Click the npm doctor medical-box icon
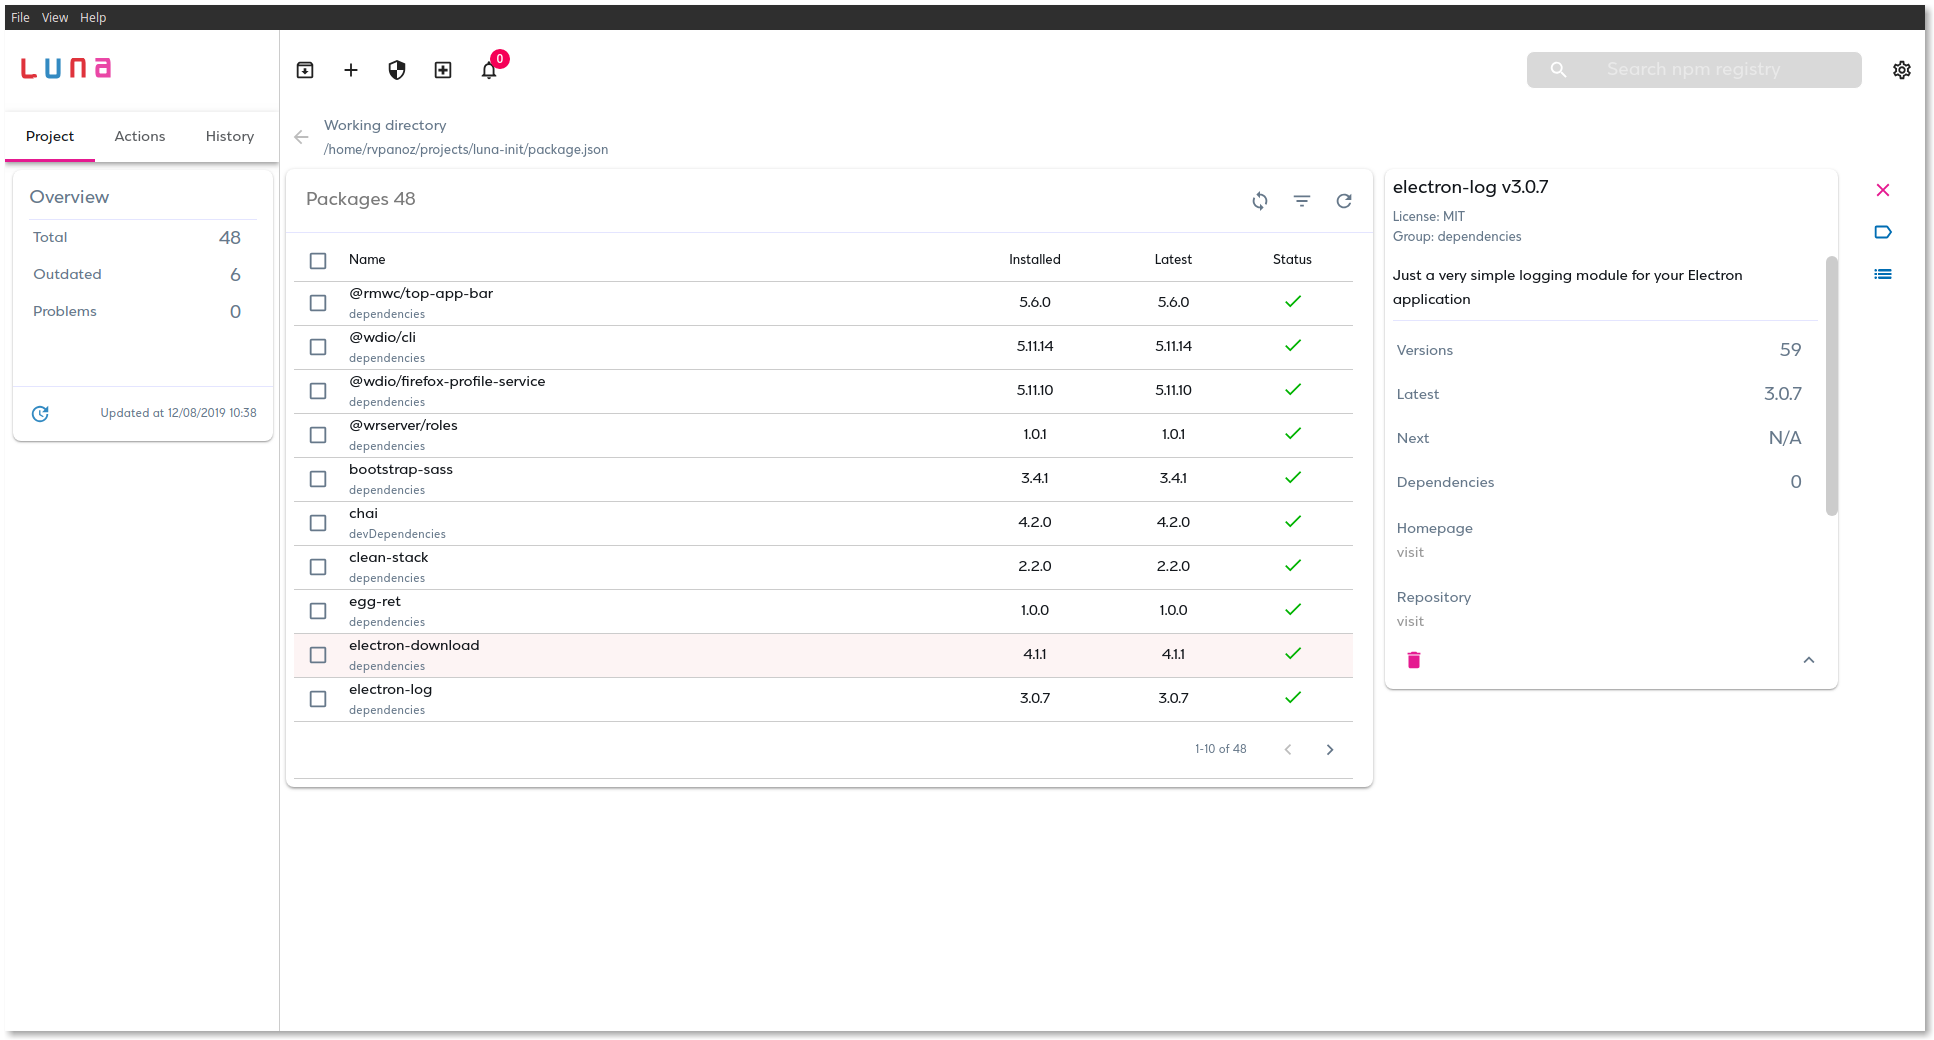This screenshot has height=1040, width=1934. [443, 70]
